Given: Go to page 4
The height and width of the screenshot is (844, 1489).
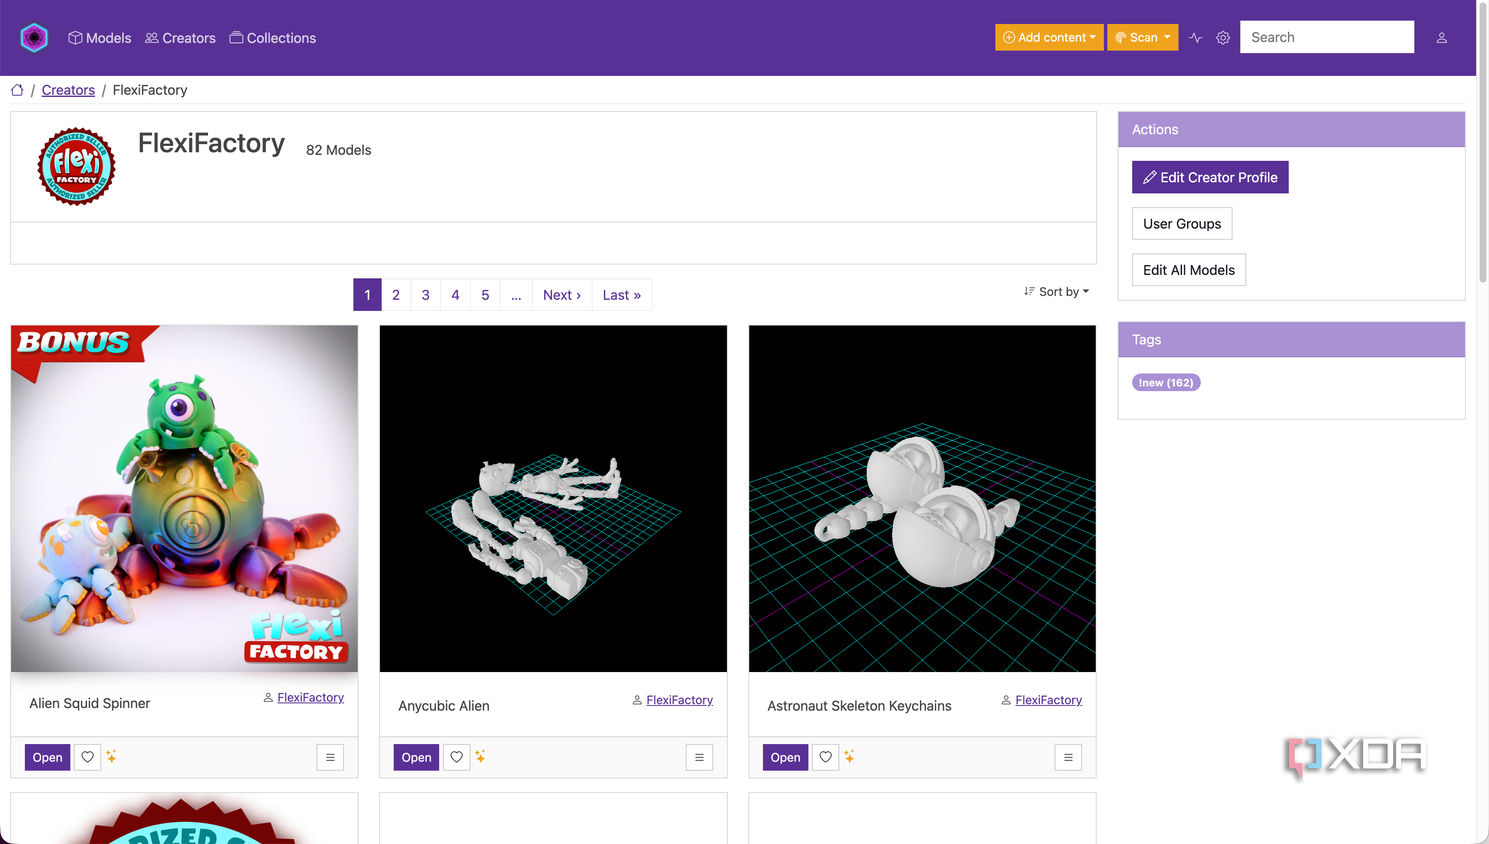Looking at the screenshot, I should tap(455, 295).
